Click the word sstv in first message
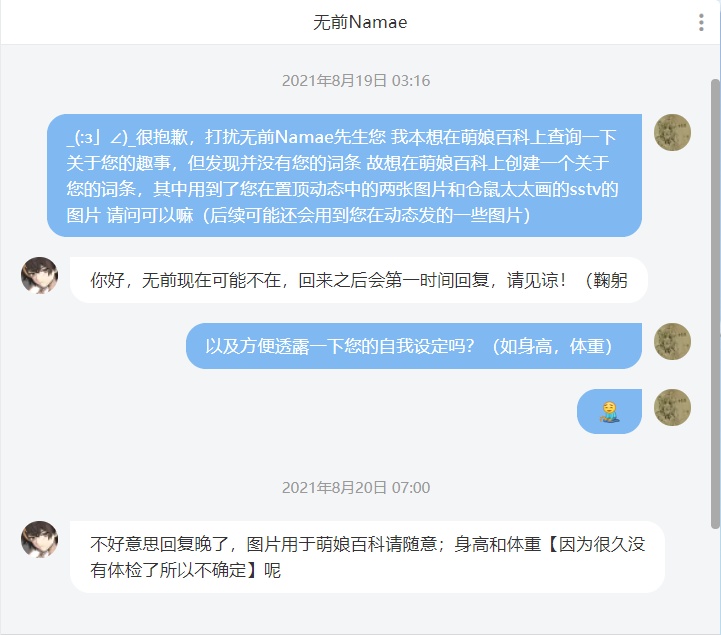721x635 pixels. click(x=585, y=189)
